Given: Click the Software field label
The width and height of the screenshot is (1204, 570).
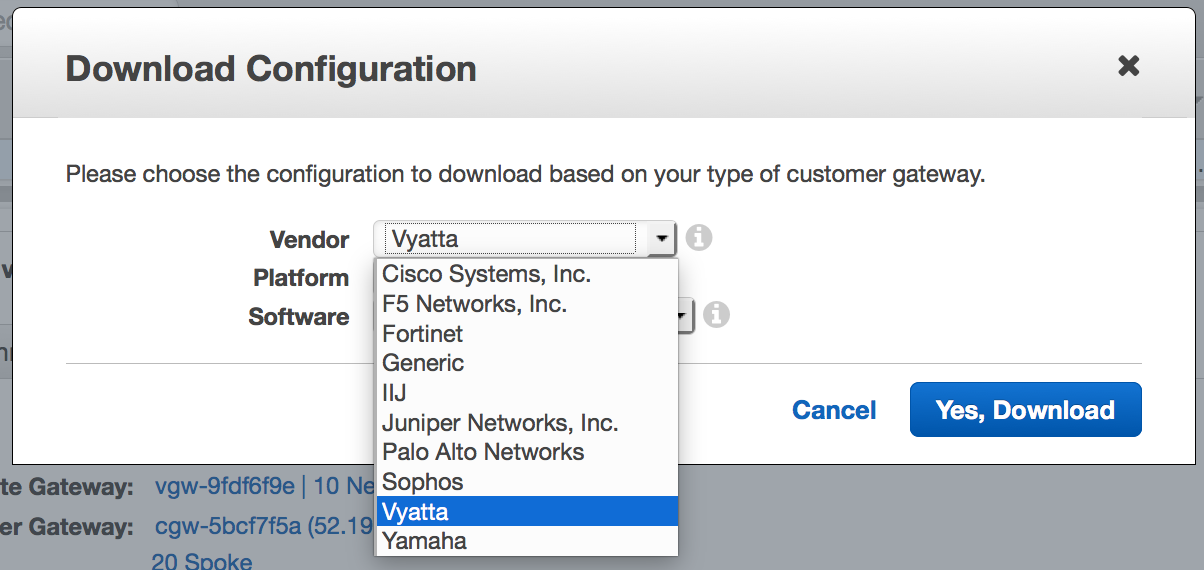Looking at the screenshot, I should coord(299,317).
